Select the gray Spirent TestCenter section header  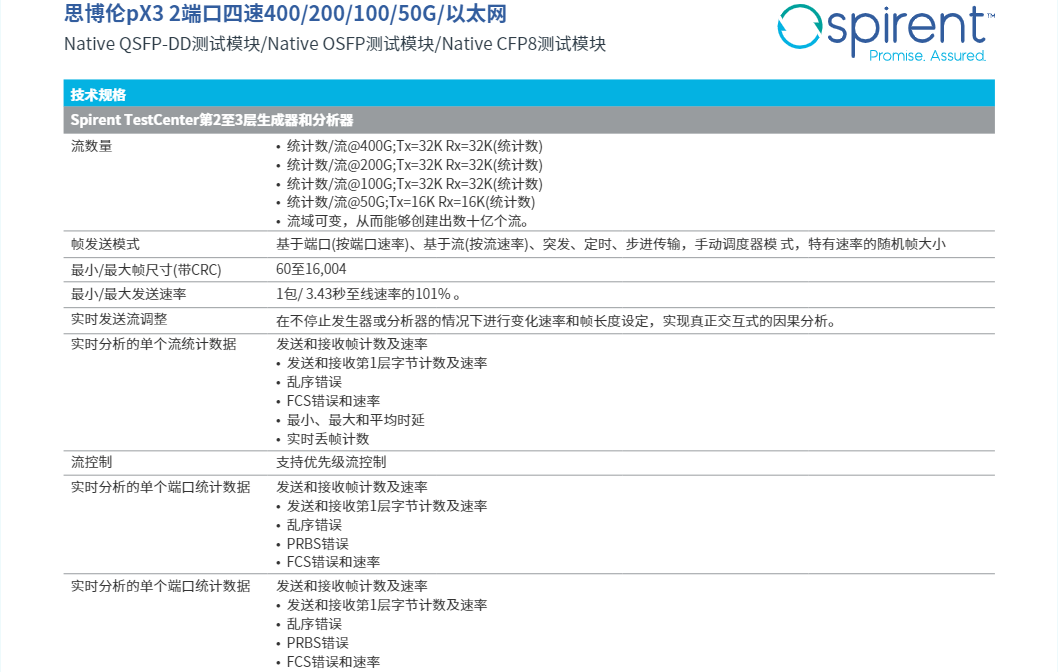tap(529, 120)
